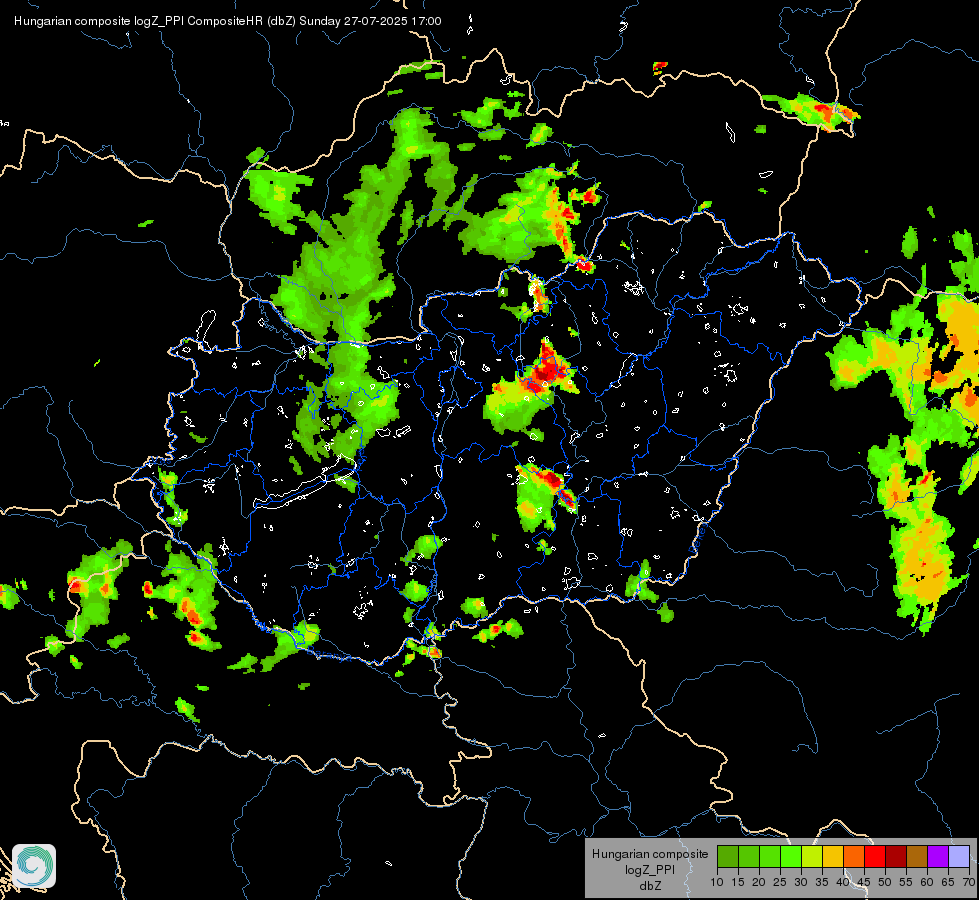Click the swirl logo icon
The width and height of the screenshot is (979, 900).
pyautogui.click(x=34, y=866)
